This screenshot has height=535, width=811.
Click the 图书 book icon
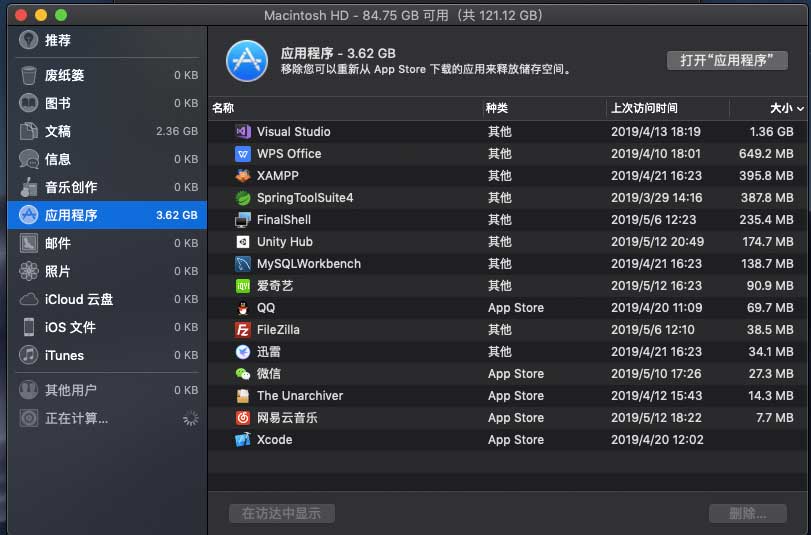point(28,103)
